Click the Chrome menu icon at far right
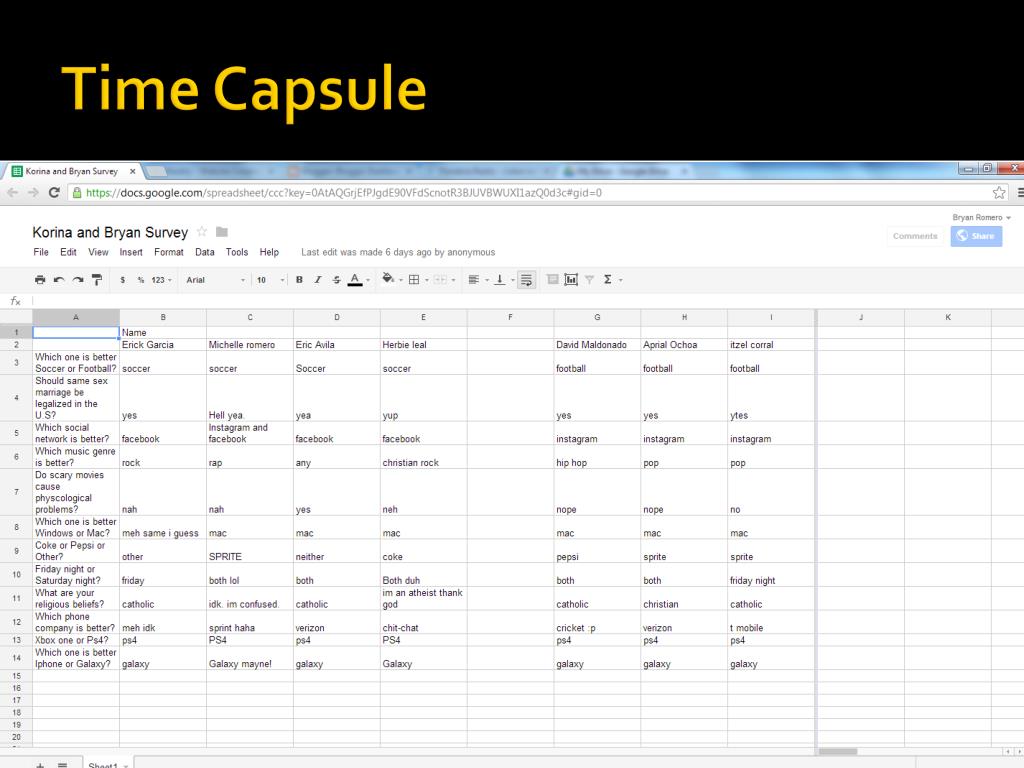 tap(1019, 193)
